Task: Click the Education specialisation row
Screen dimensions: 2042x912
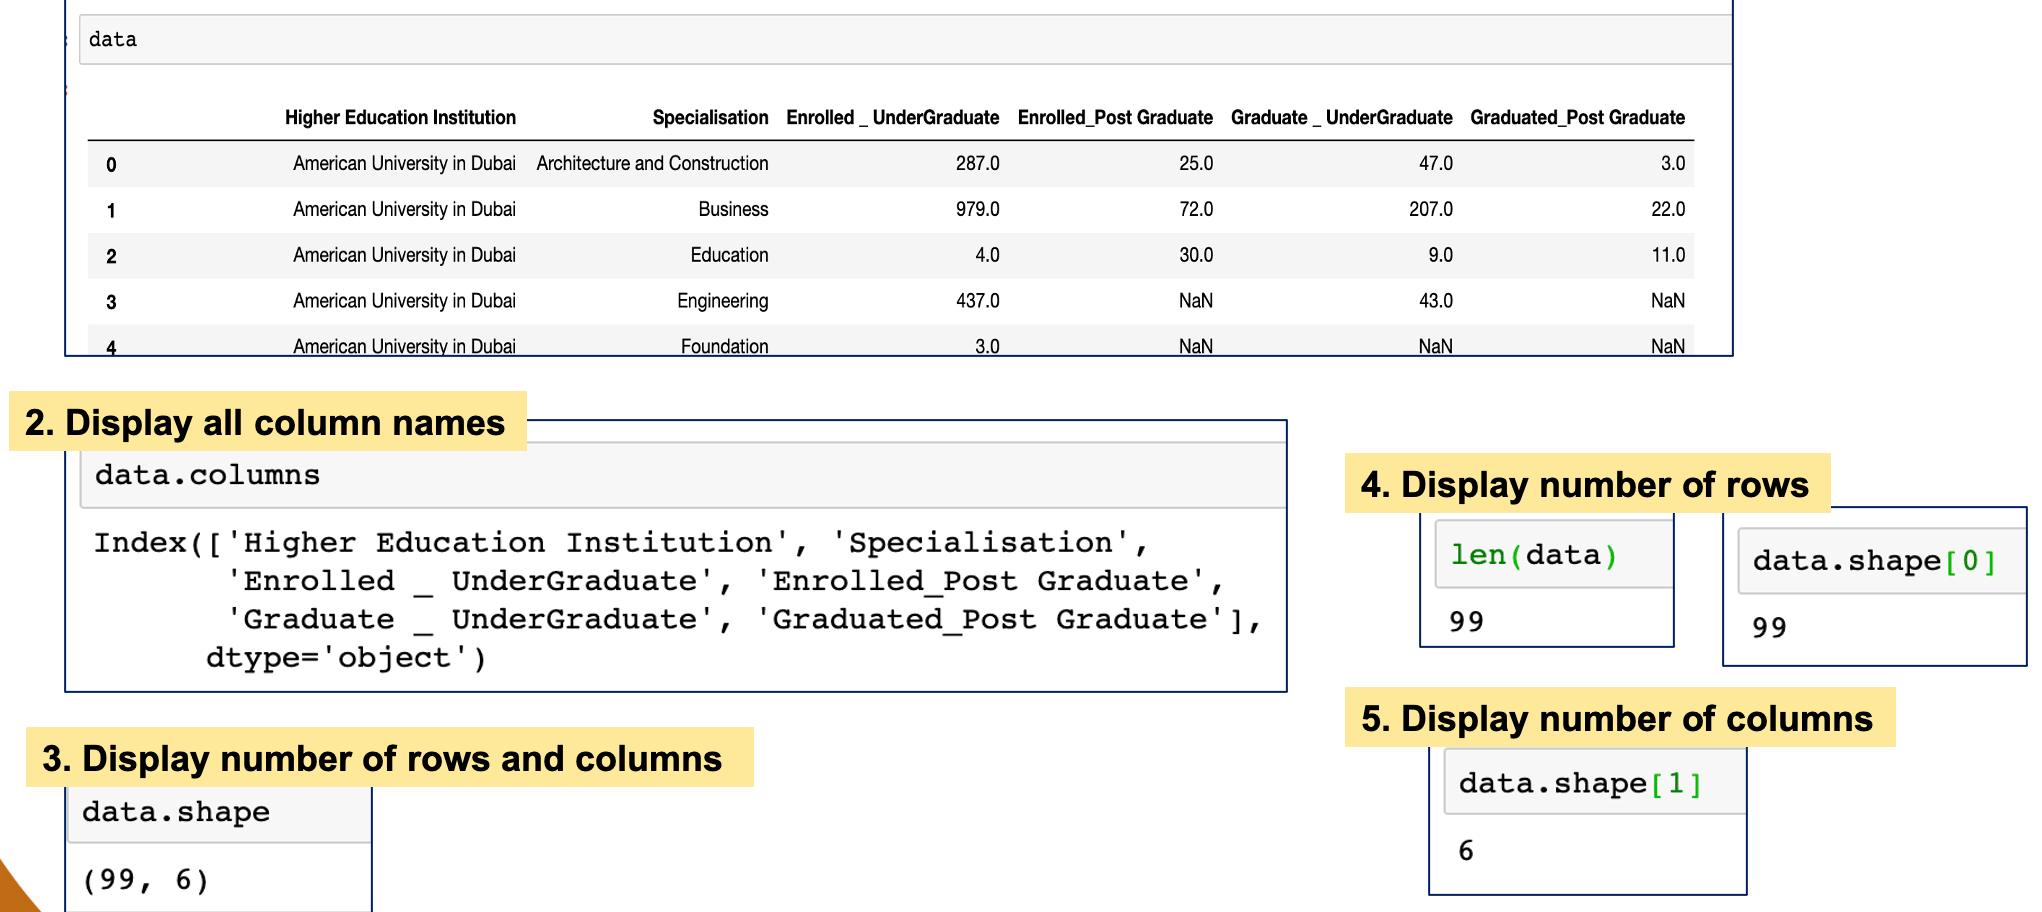Action: click(728, 255)
